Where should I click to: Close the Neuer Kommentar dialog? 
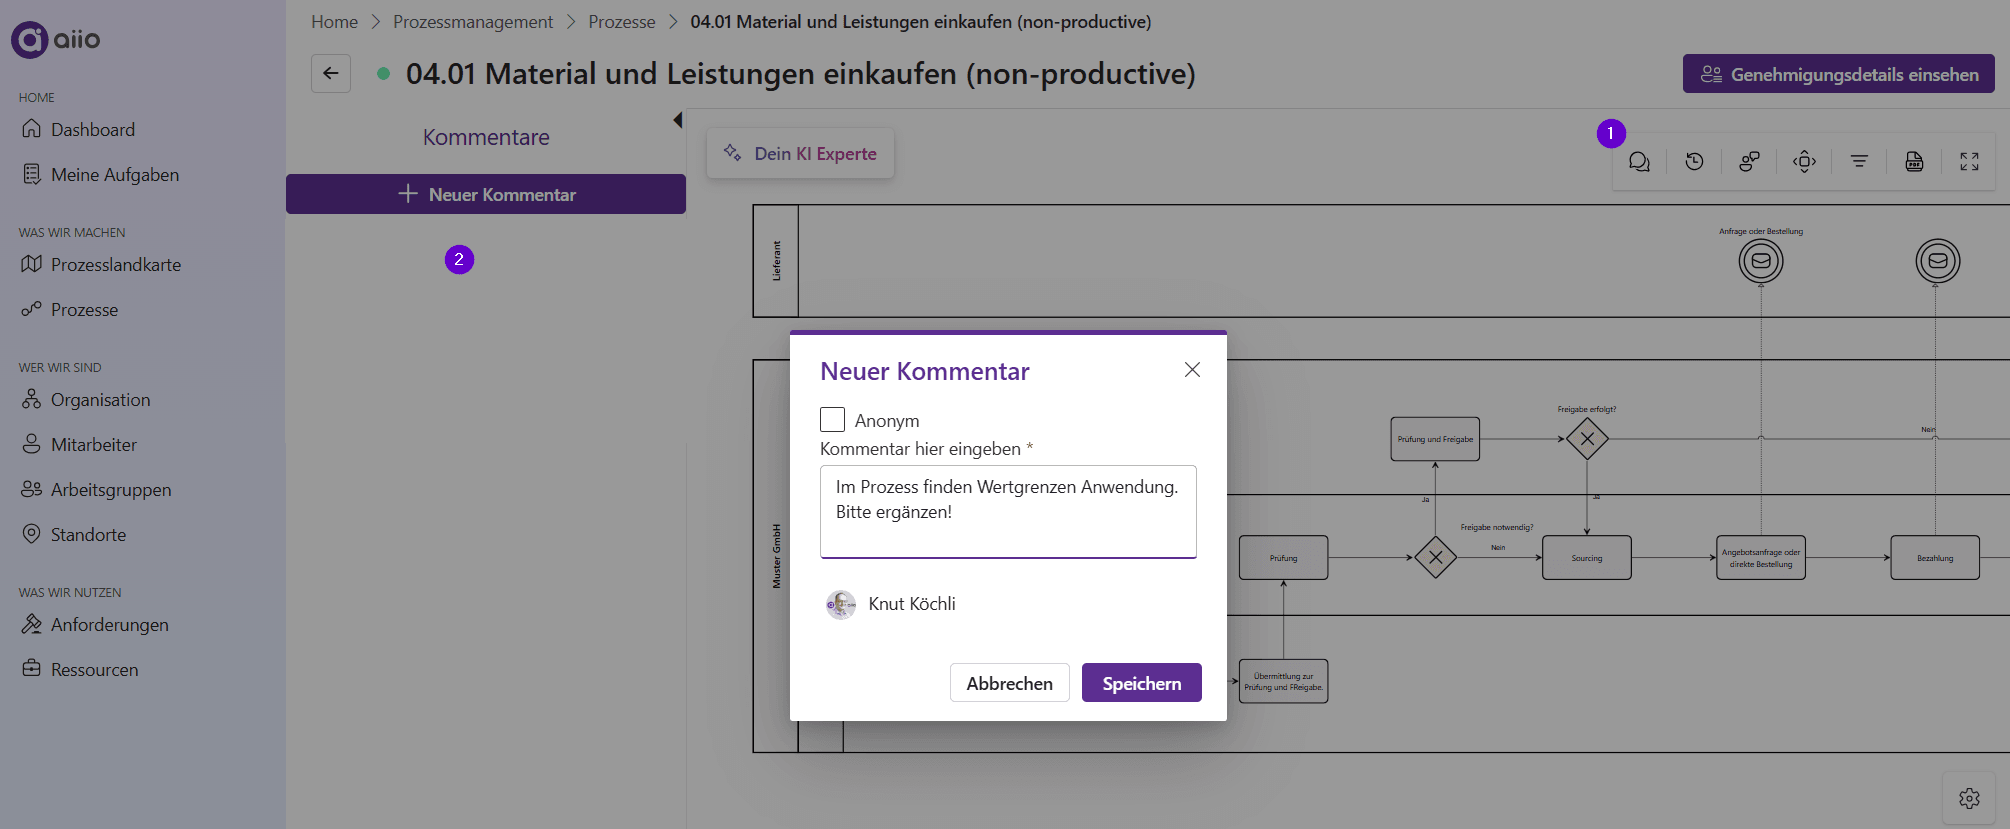point(1192,370)
